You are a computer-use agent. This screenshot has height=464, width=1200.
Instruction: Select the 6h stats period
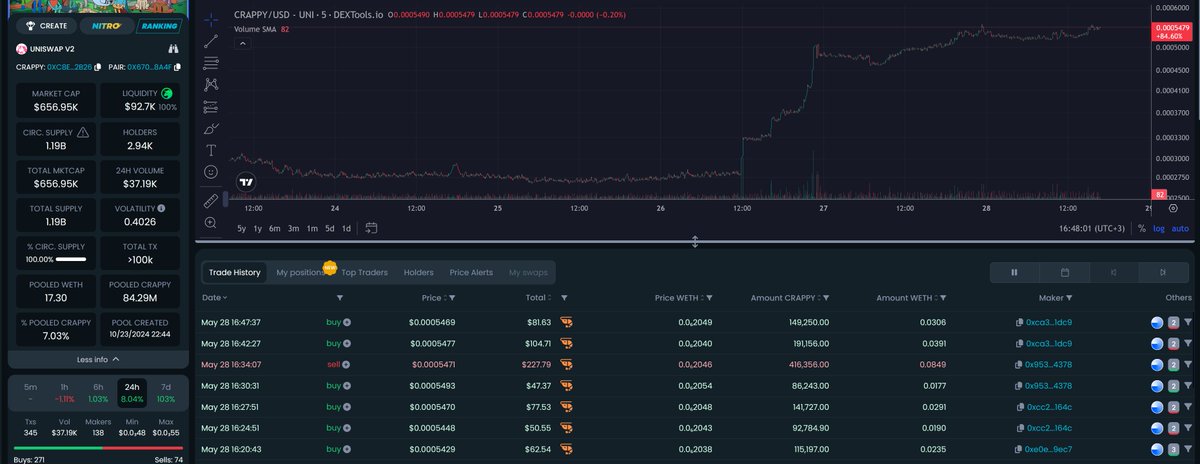pos(98,392)
